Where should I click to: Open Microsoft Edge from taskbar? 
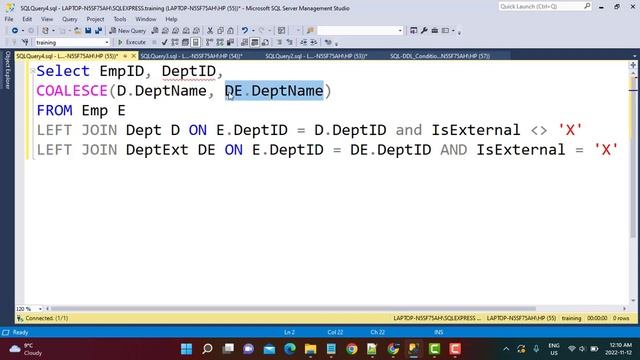pyautogui.click(x=290, y=349)
